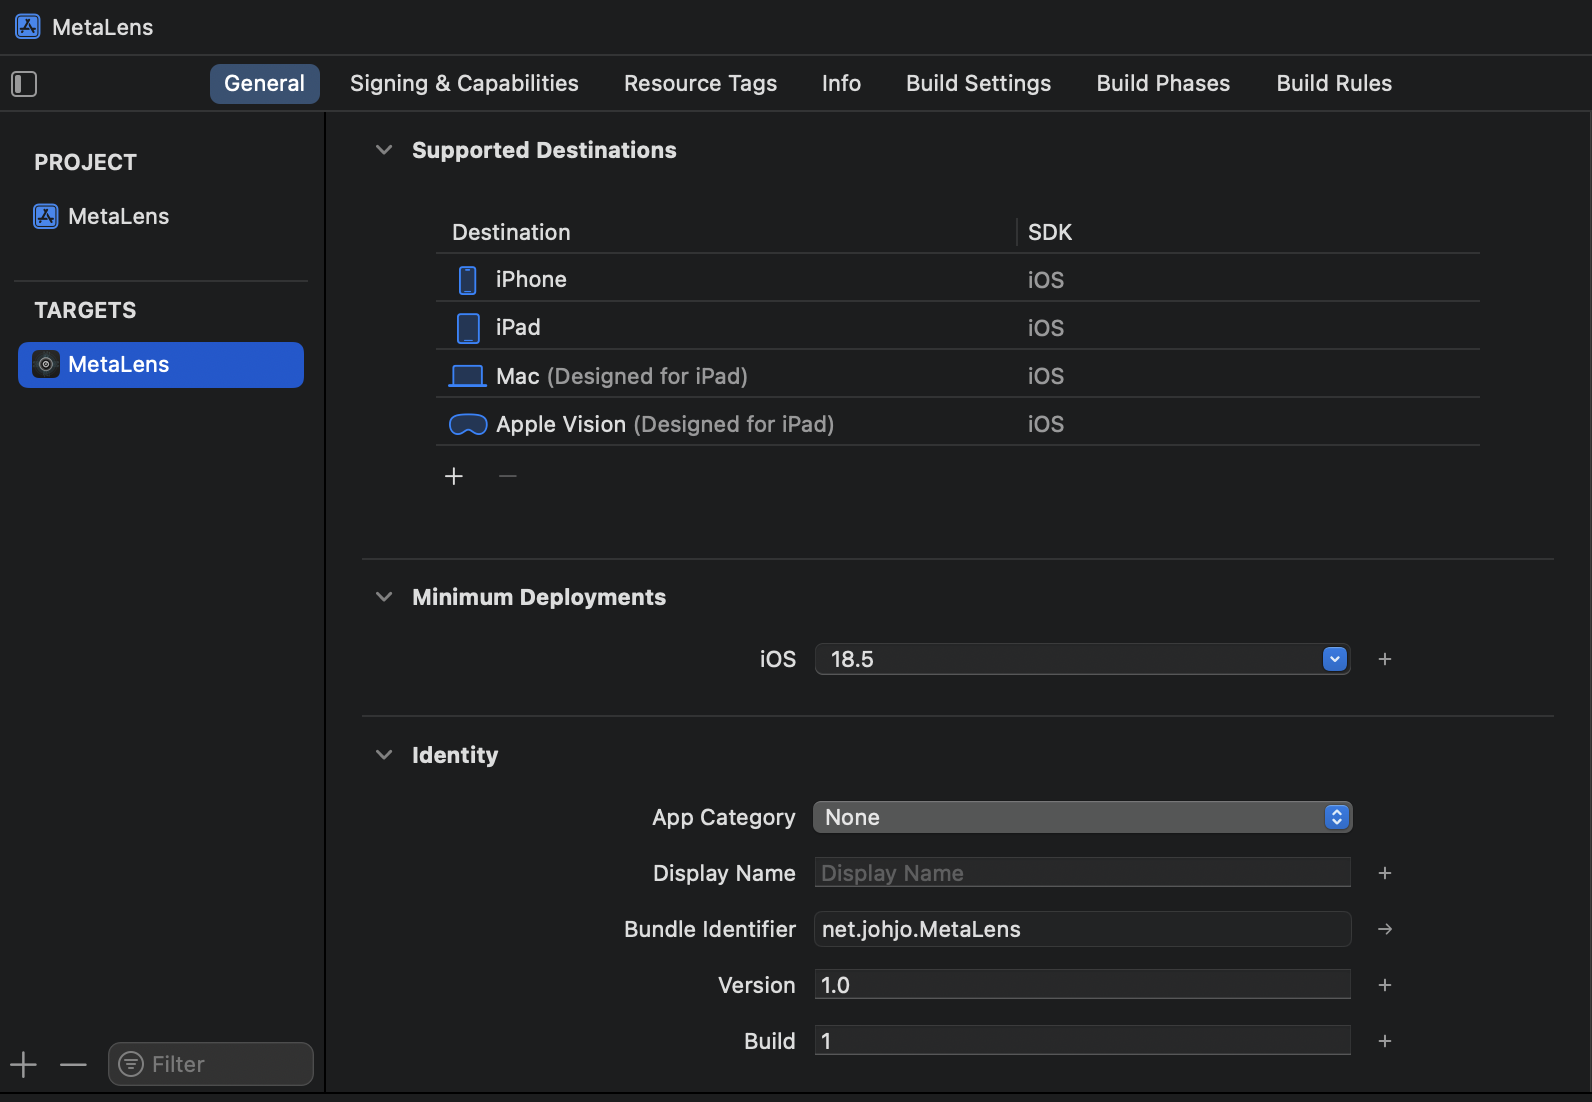This screenshot has width=1592, height=1102.
Task: Click the Version text field
Action: pyautogui.click(x=1083, y=985)
